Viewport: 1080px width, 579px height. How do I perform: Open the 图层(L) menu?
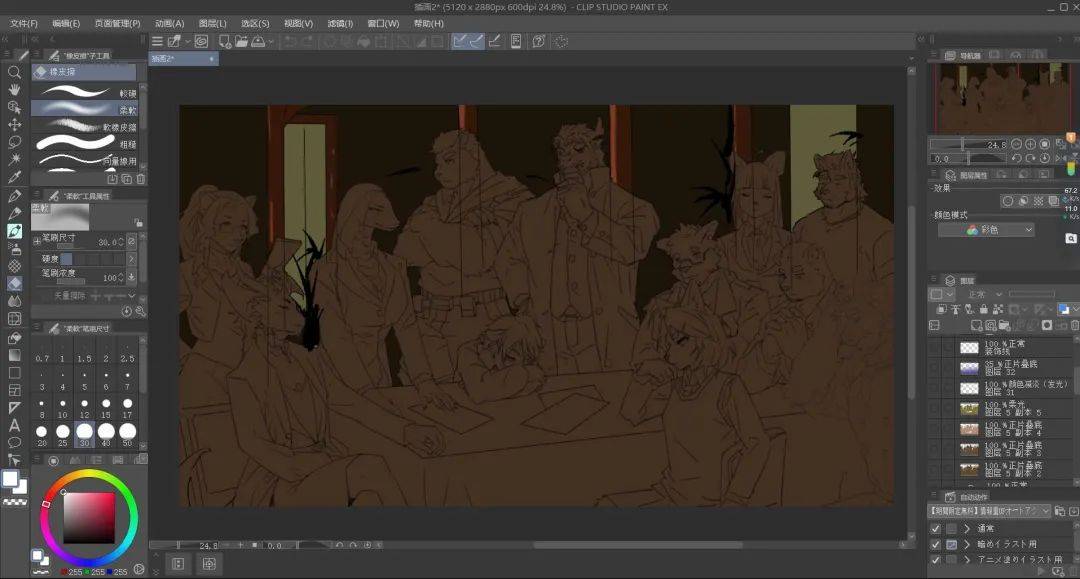point(212,23)
